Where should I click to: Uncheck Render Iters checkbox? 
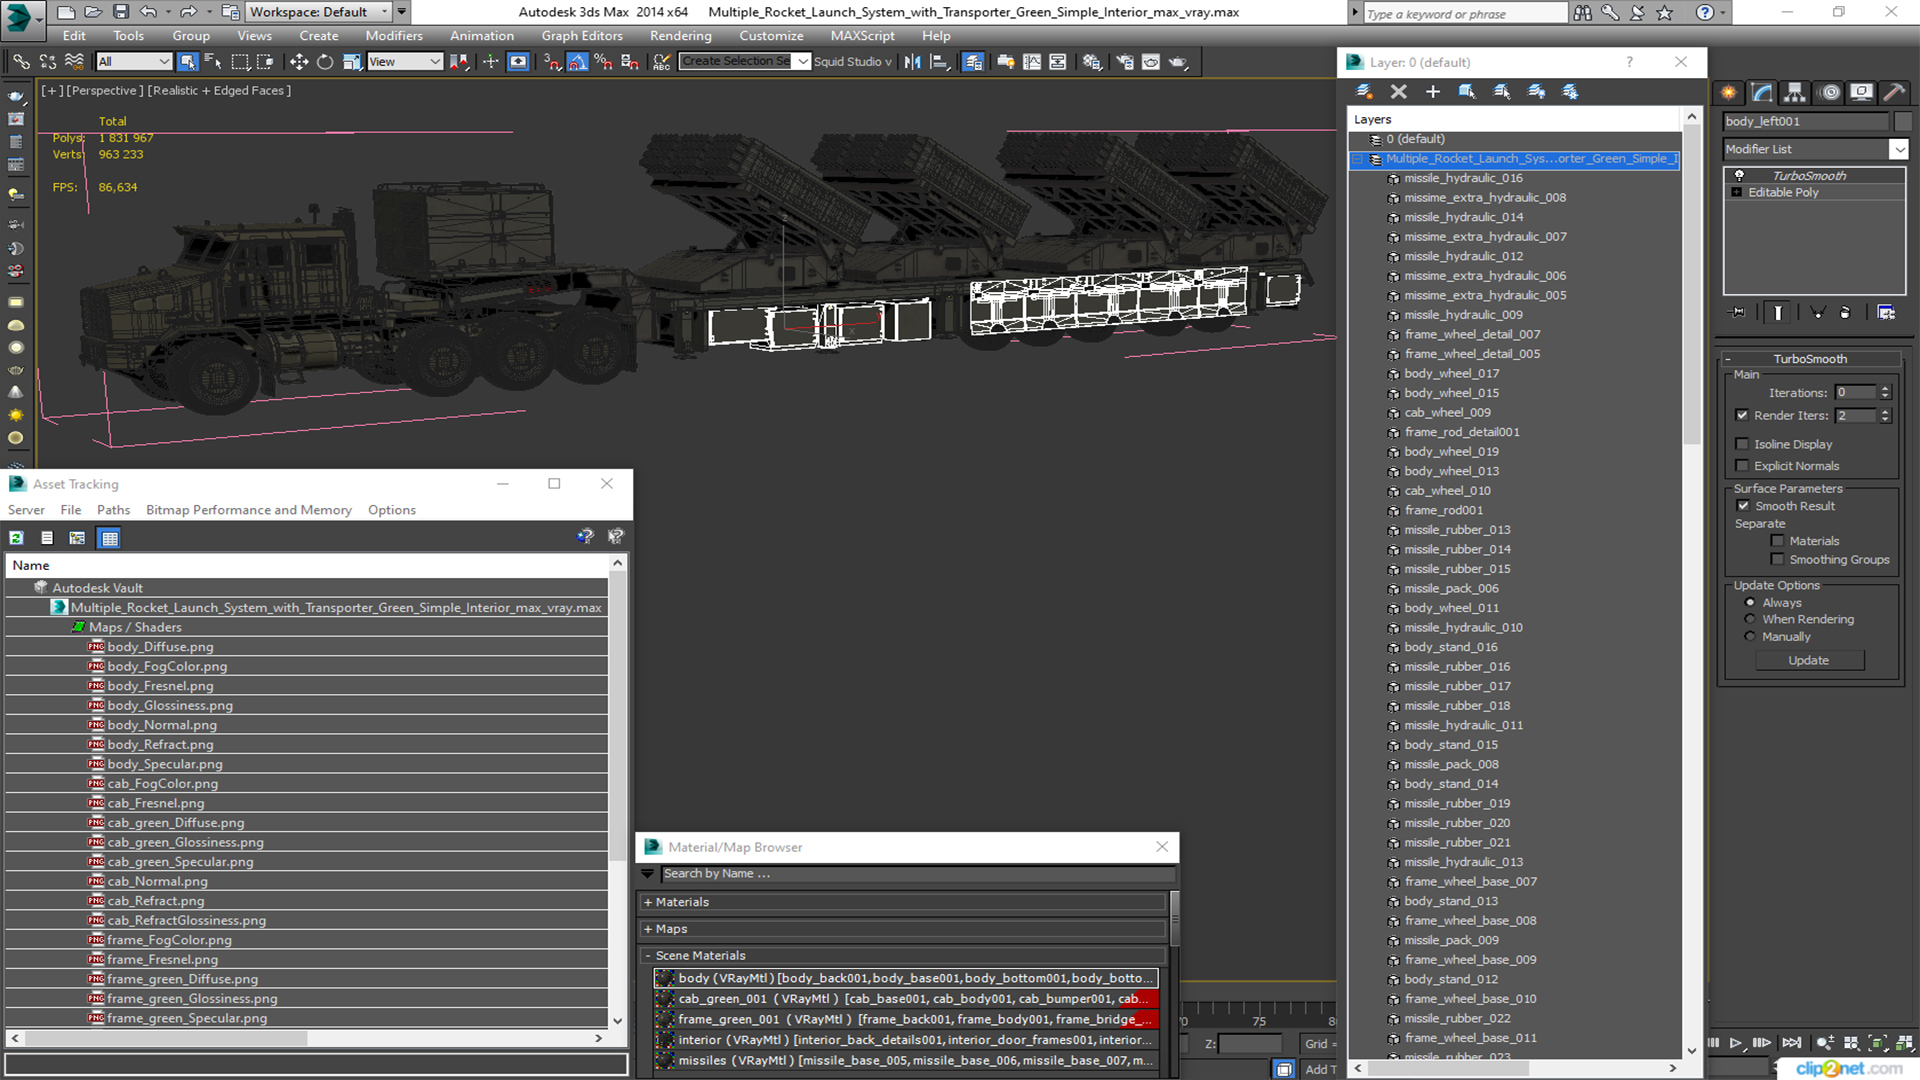1742,415
